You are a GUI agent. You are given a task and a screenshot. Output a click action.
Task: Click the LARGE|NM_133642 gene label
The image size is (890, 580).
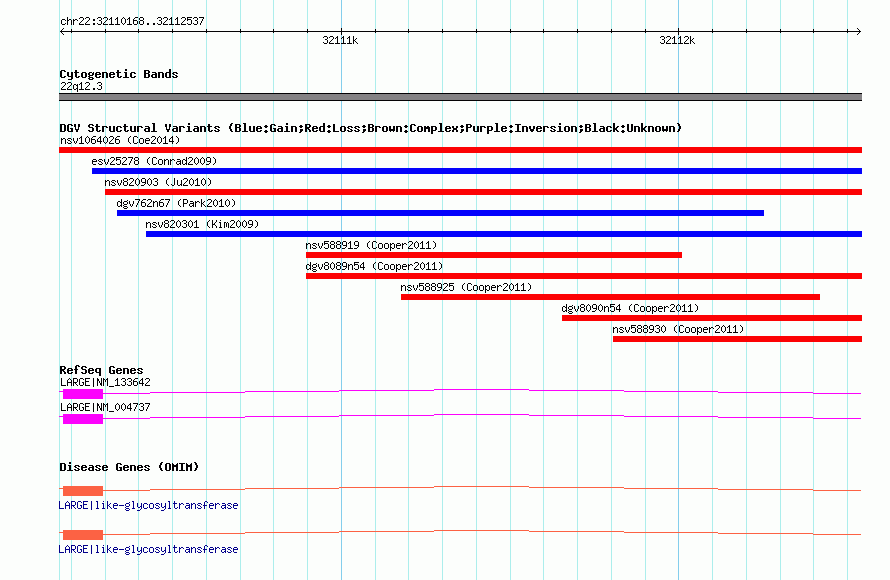coord(105,383)
